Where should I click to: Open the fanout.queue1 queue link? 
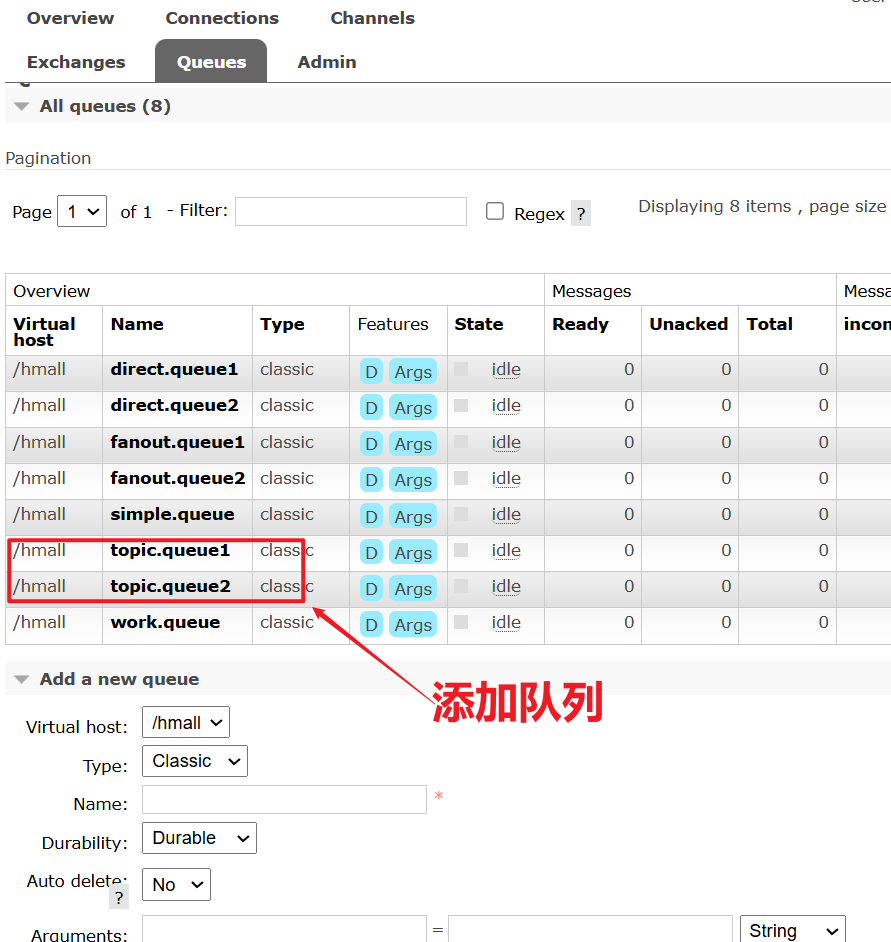point(177,442)
